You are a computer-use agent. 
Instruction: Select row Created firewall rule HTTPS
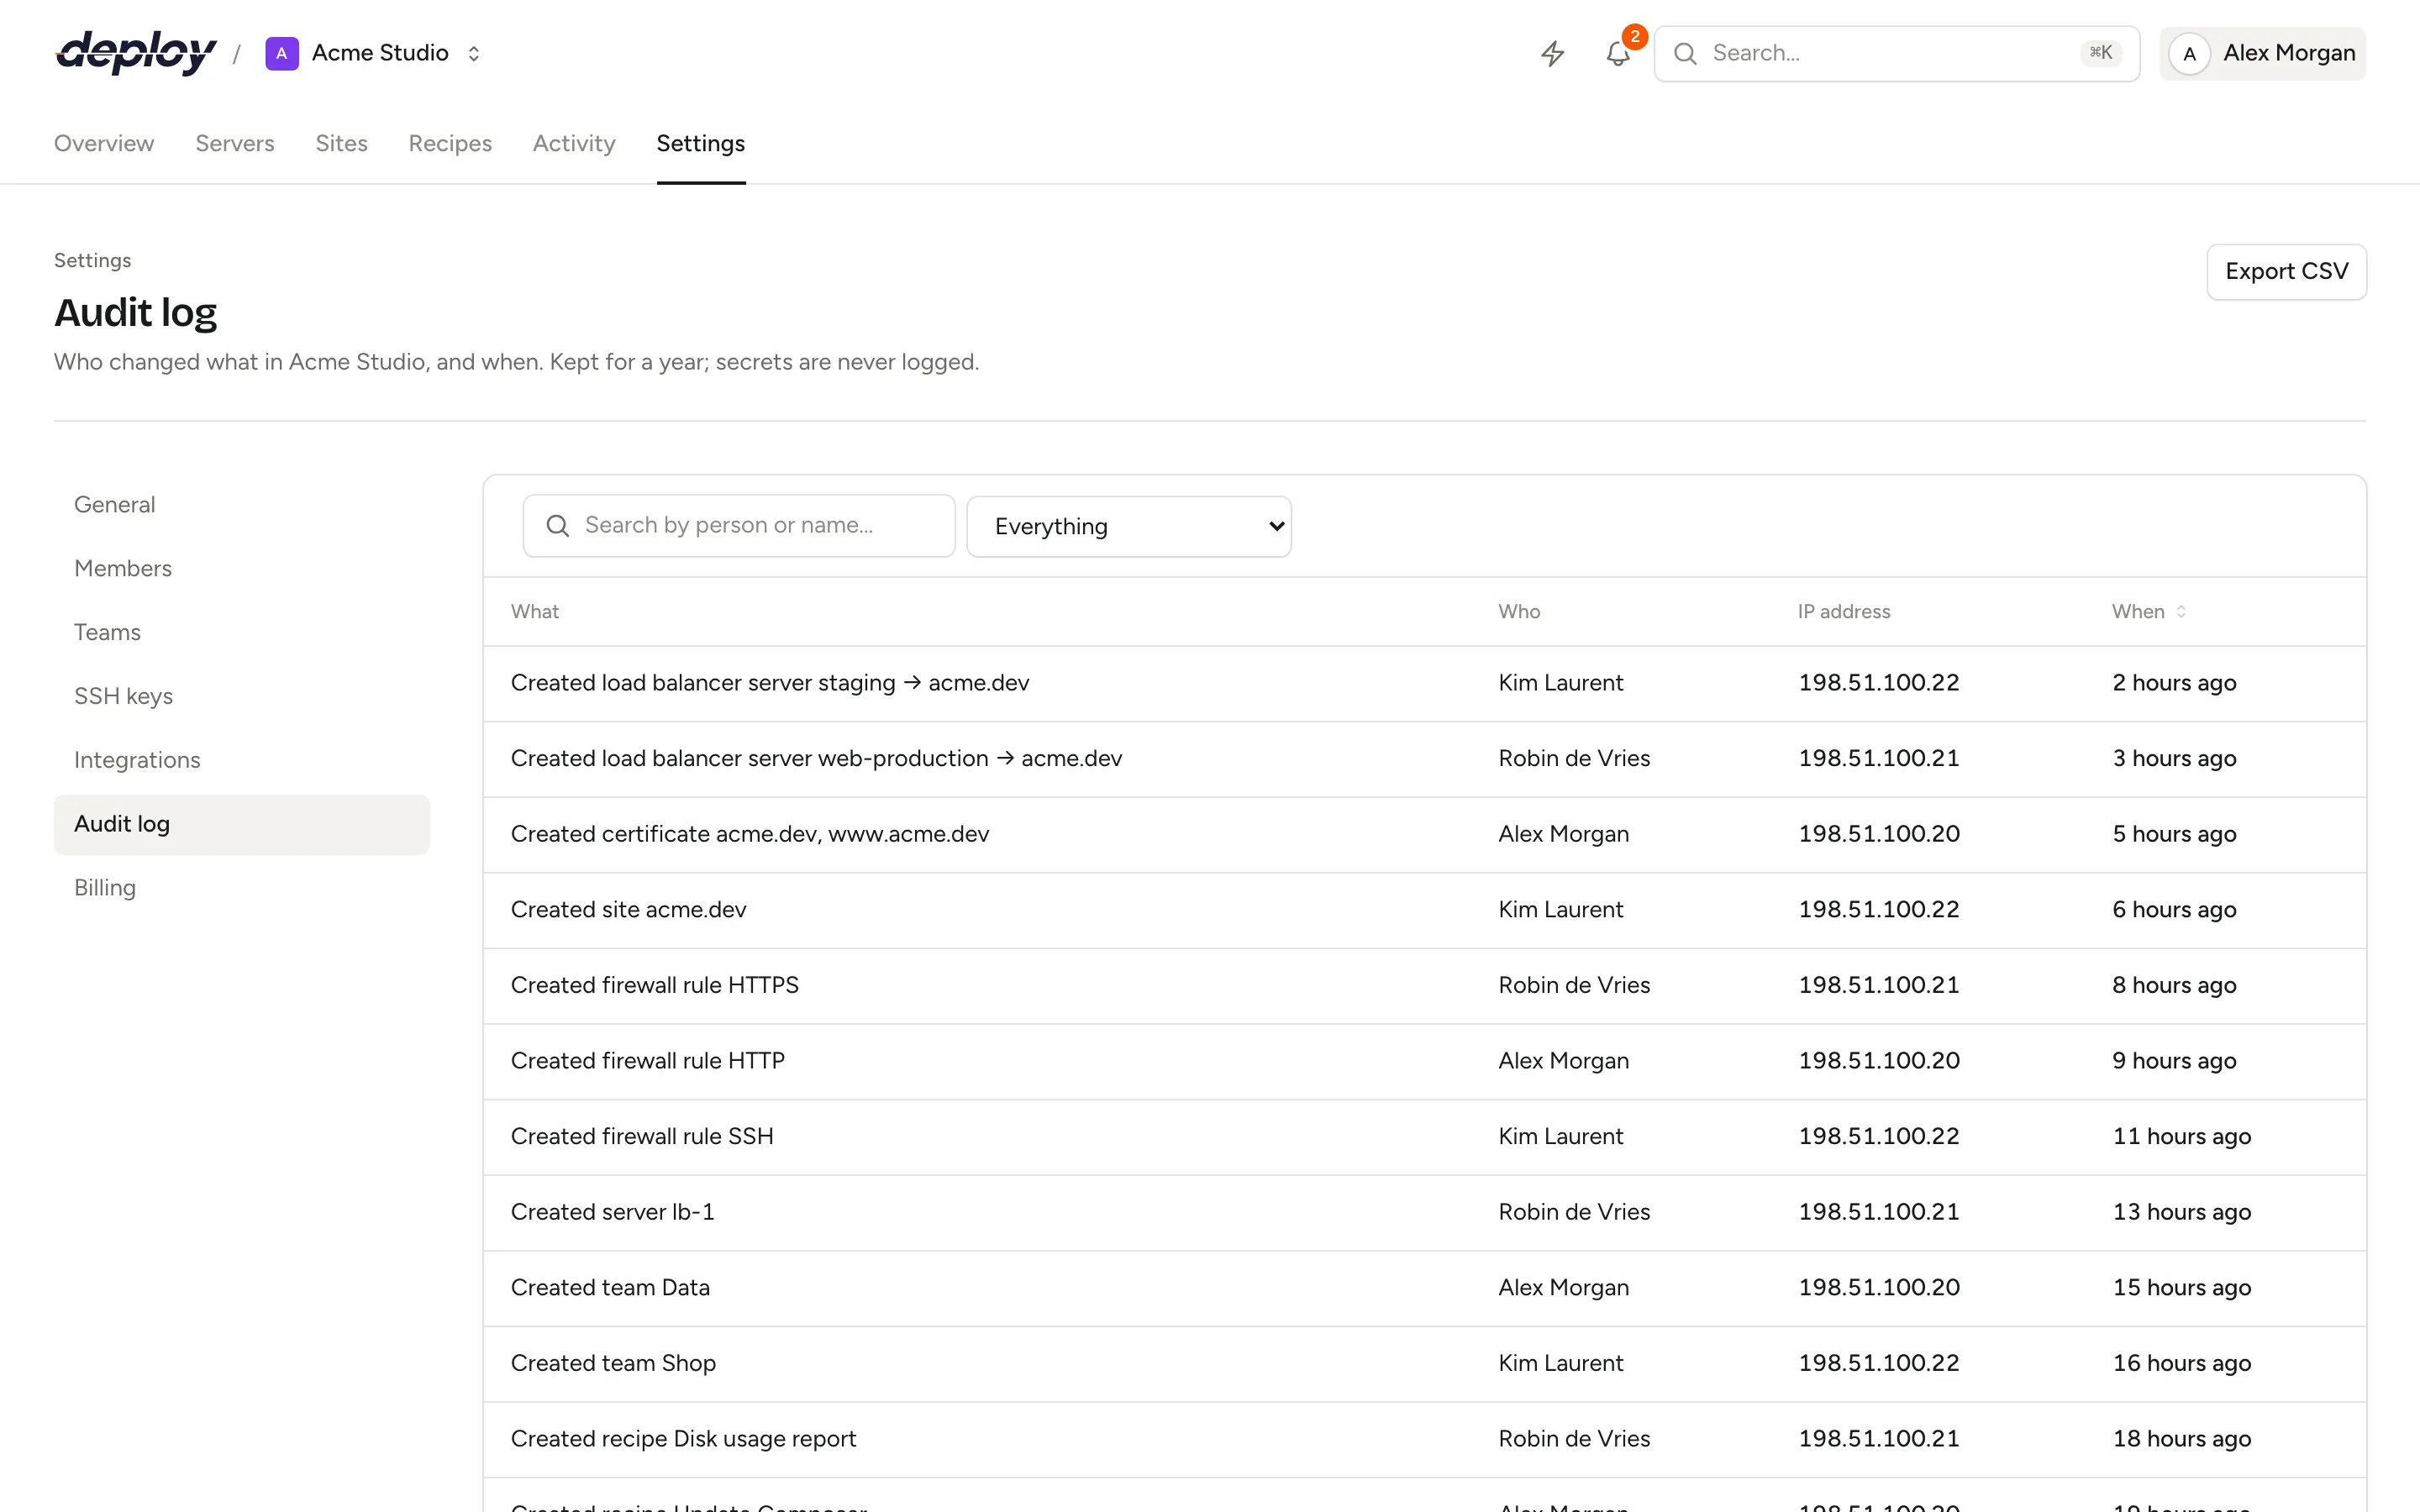pyautogui.click(x=1424, y=985)
